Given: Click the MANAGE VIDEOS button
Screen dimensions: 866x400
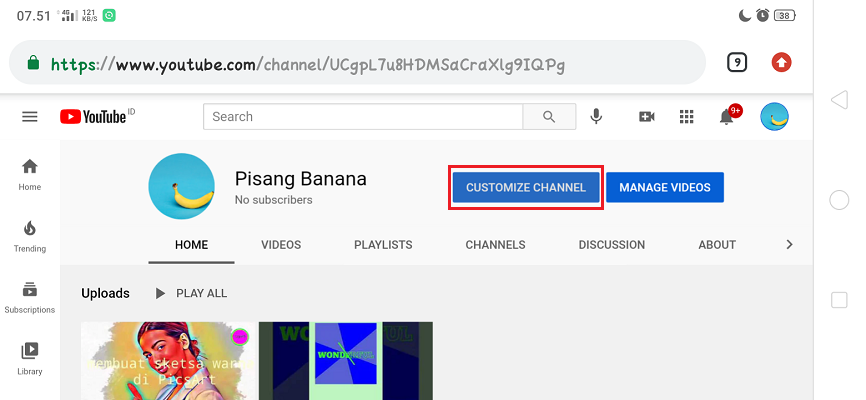Looking at the screenshot, I should point(665,187).
